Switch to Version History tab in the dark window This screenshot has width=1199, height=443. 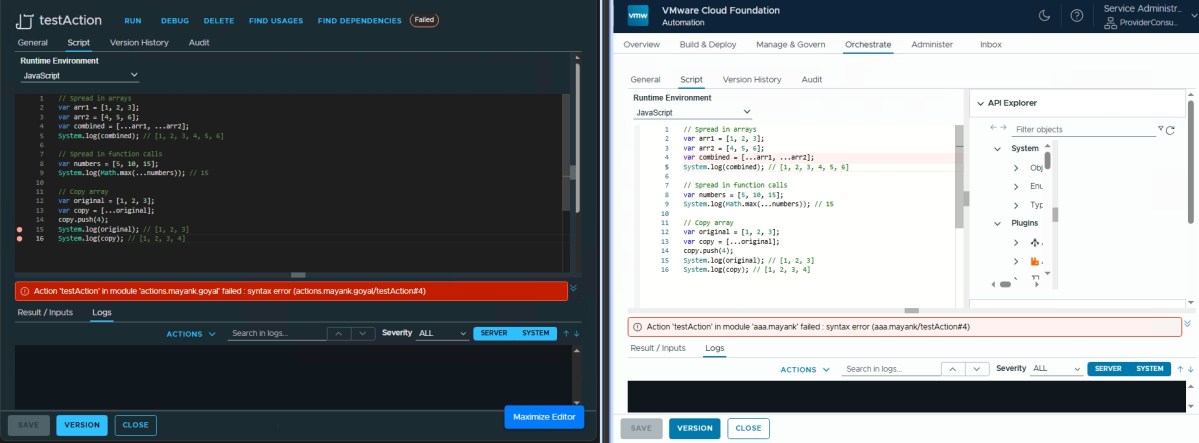[x=139, y=43]
